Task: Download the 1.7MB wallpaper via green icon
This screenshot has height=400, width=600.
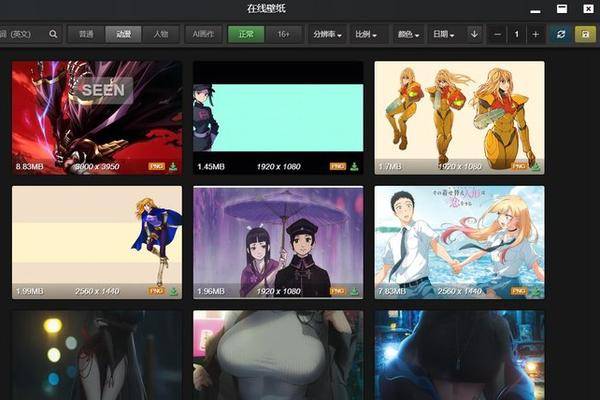Action: [x=535, y=166]
